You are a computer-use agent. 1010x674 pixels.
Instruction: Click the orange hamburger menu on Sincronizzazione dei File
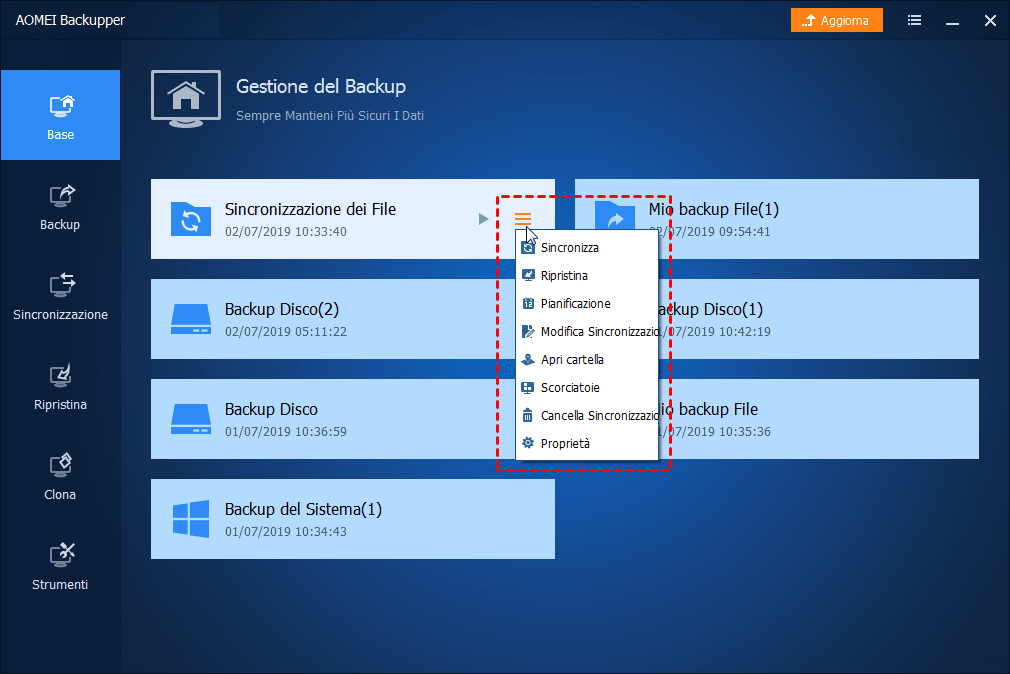pyautogui.click(x=523, y=219)
